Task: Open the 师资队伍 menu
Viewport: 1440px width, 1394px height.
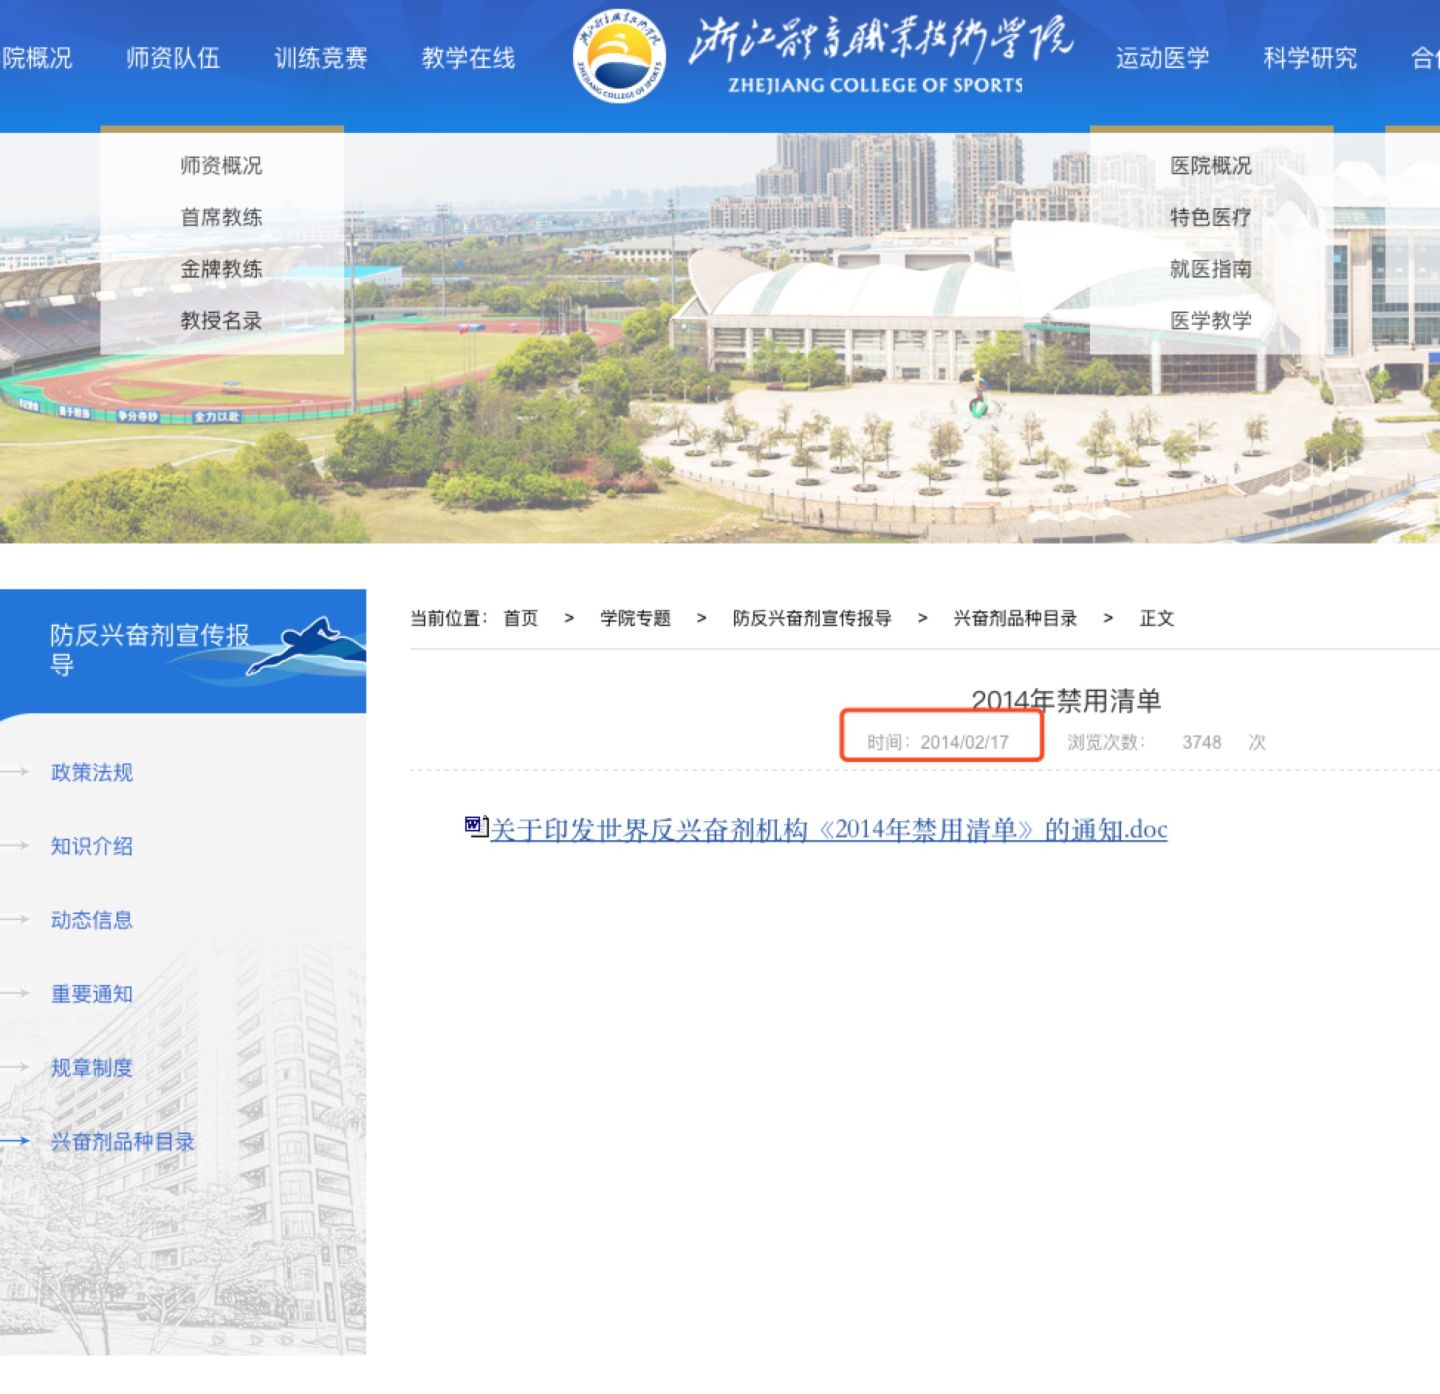Action: 173,58
